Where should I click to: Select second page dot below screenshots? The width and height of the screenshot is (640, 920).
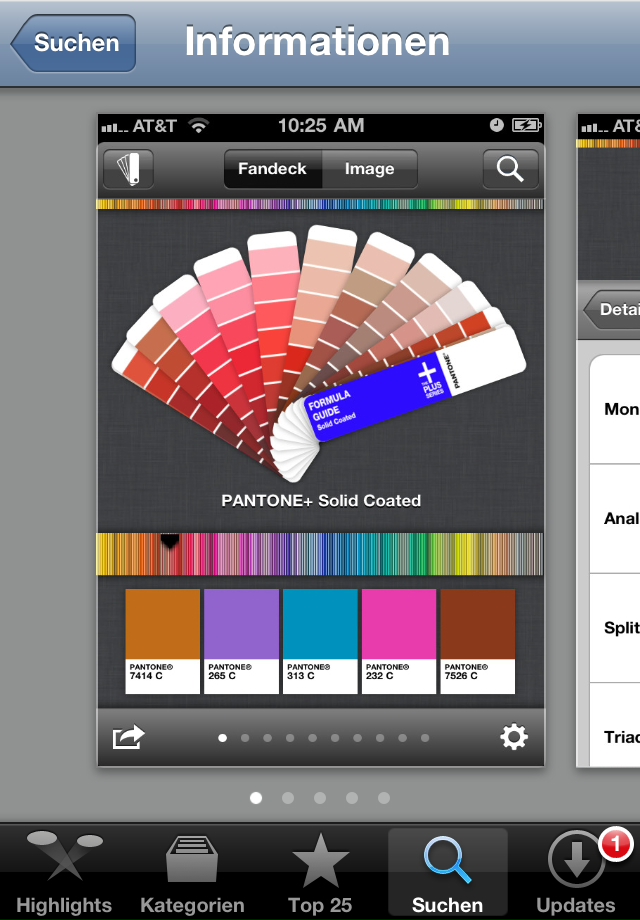click(x=288, y=798)
